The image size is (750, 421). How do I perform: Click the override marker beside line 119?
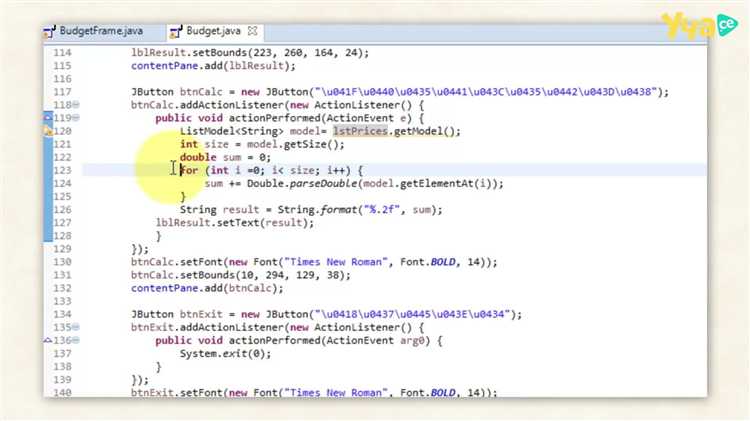pyautogui.click(x=48, y=117)
